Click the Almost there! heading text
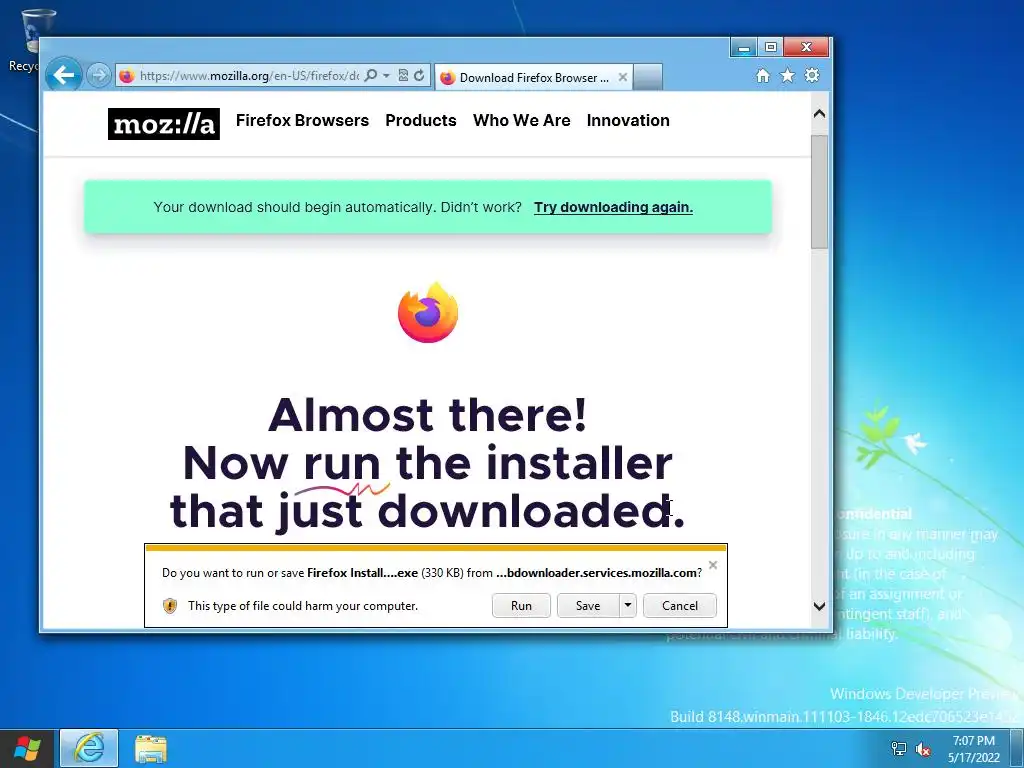1024x768 pixels. tap(428, 415)
